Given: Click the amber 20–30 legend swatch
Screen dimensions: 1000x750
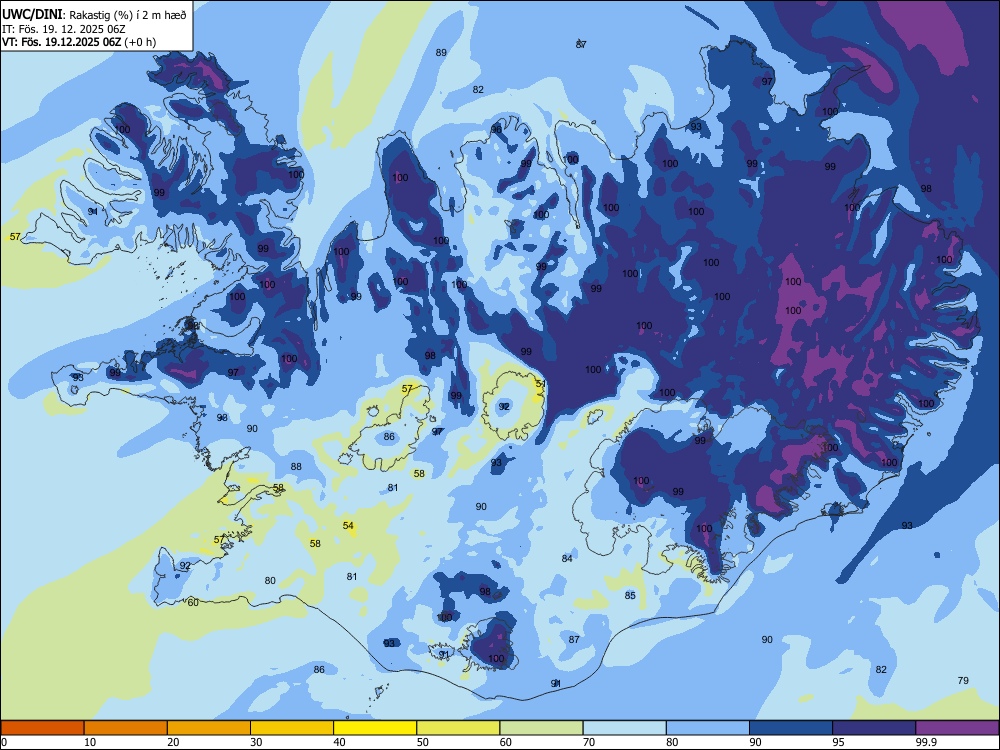Looking at the screenshot, I should pyautogui.click(x=209, y=728).
